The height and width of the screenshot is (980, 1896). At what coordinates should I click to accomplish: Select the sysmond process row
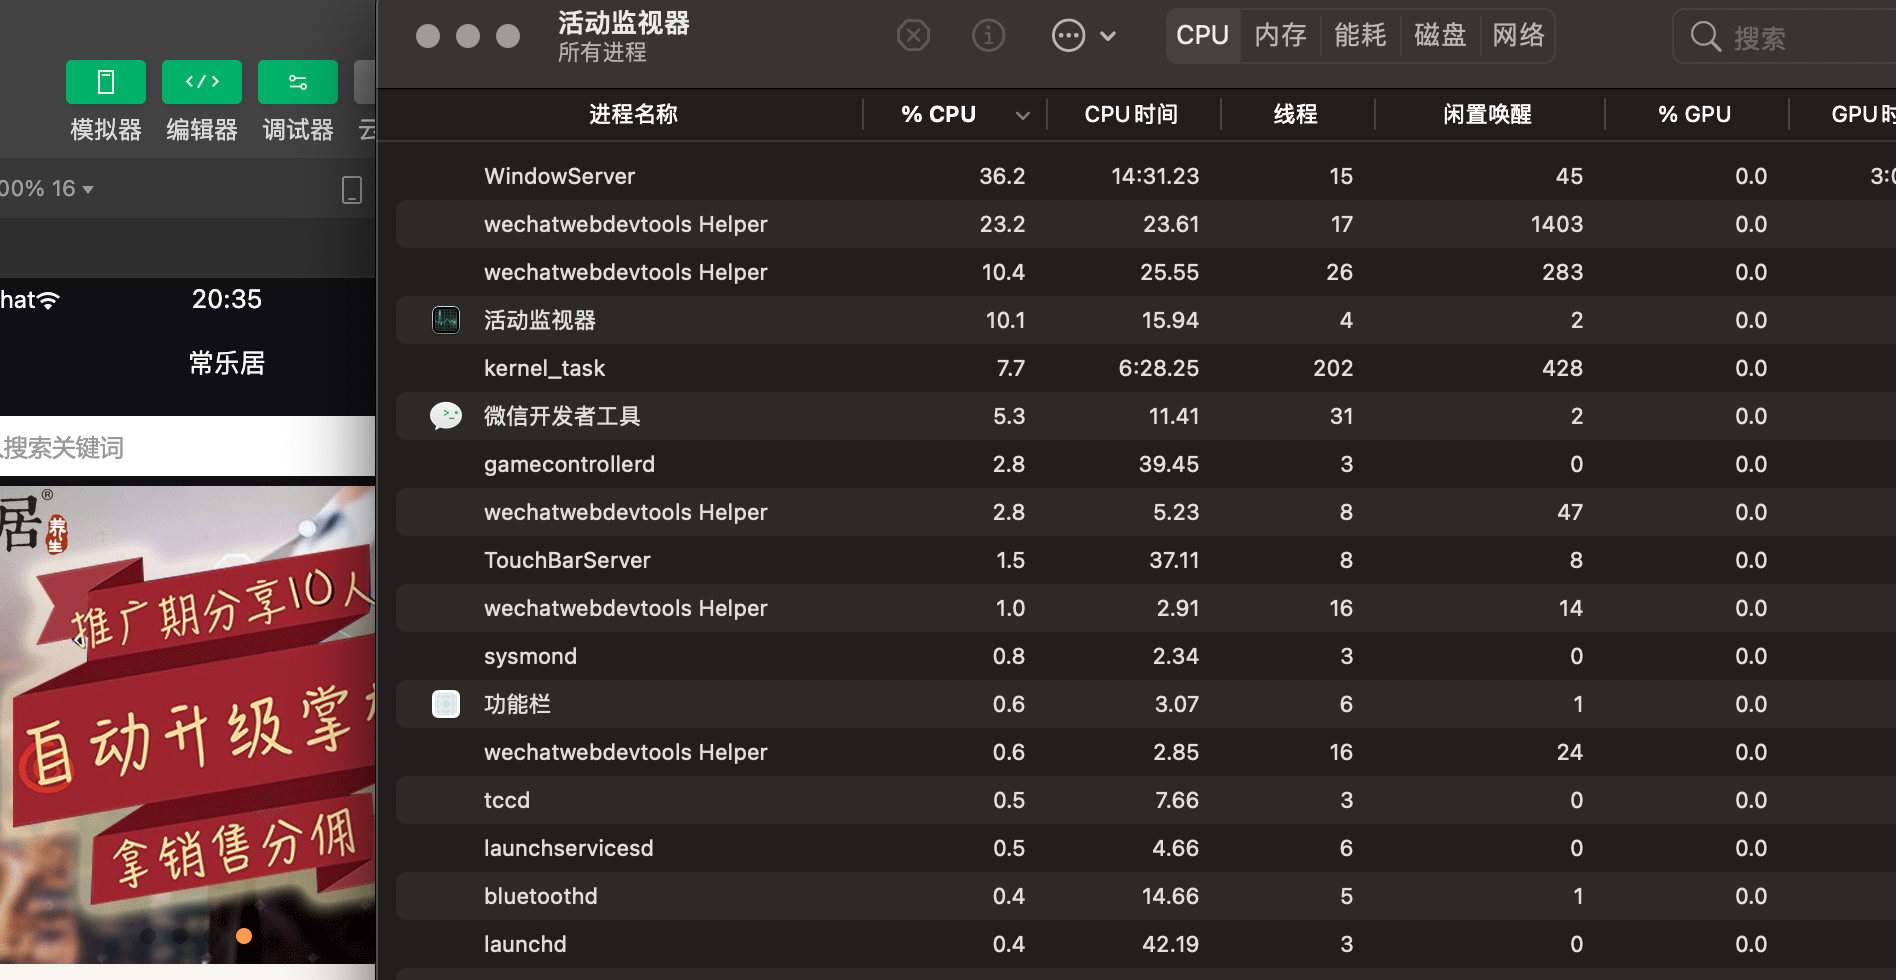click(1146, 656)
